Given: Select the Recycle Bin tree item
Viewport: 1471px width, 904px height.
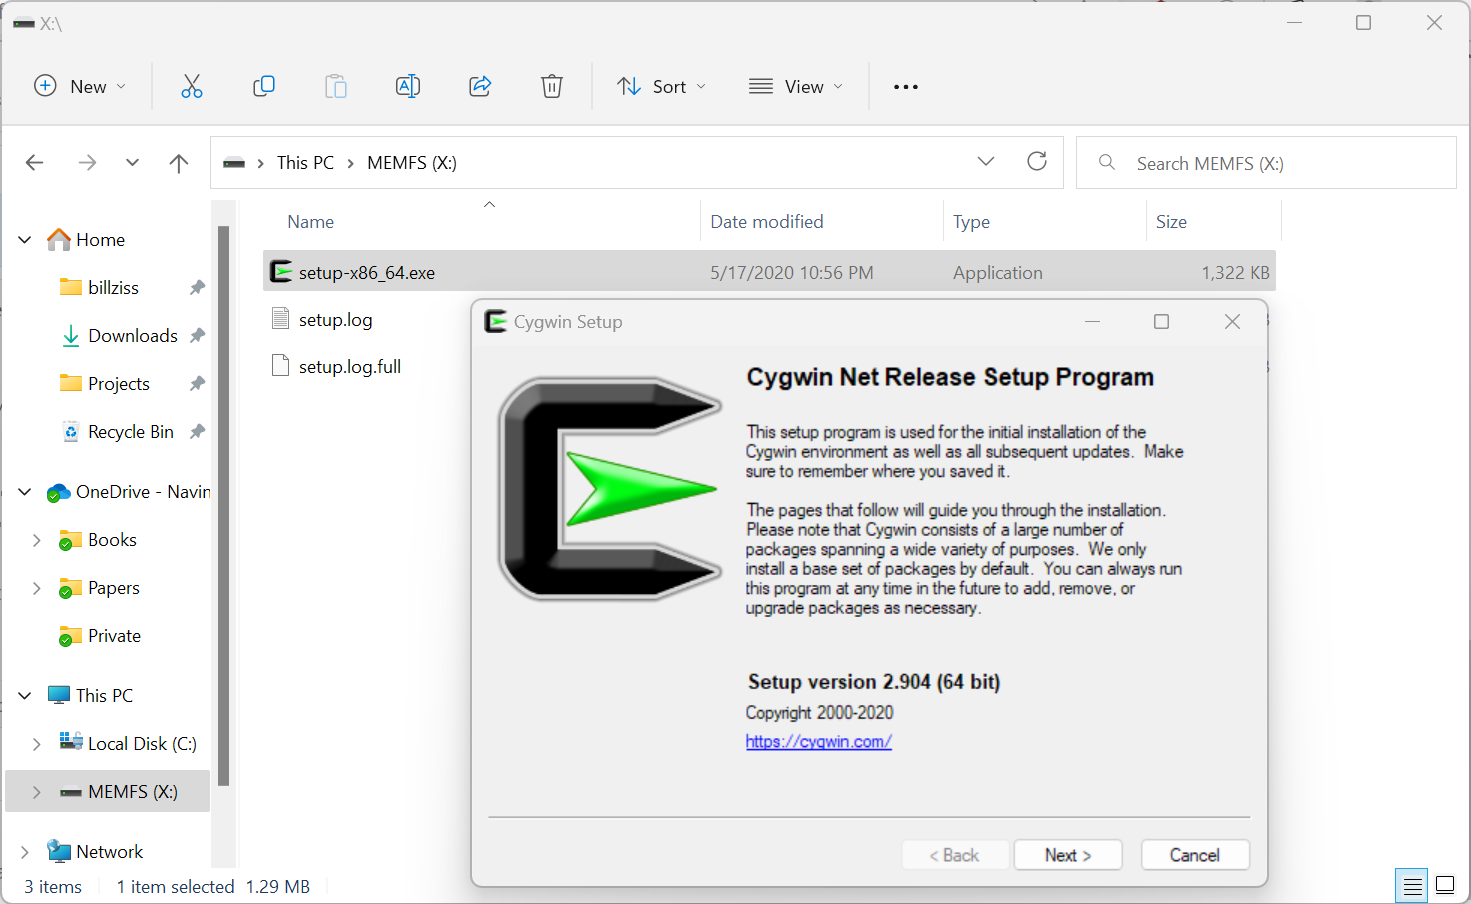Looking at the screenshot, I should pyautogui.click(x=131, y=432).
